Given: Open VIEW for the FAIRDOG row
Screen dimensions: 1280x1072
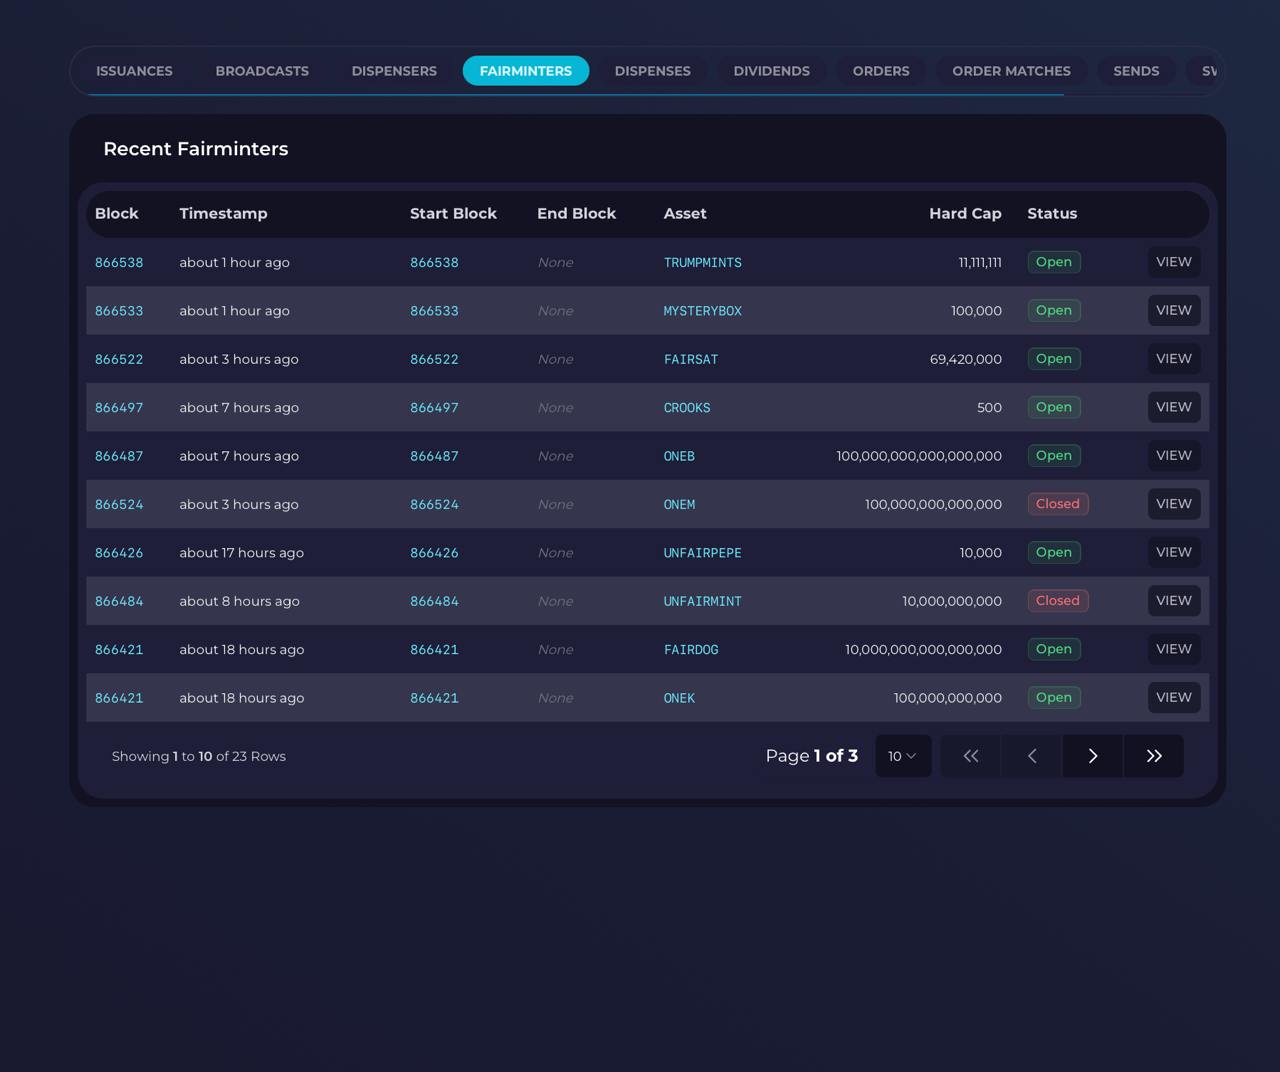Looking at the screenshot, I should [1174, 649].
